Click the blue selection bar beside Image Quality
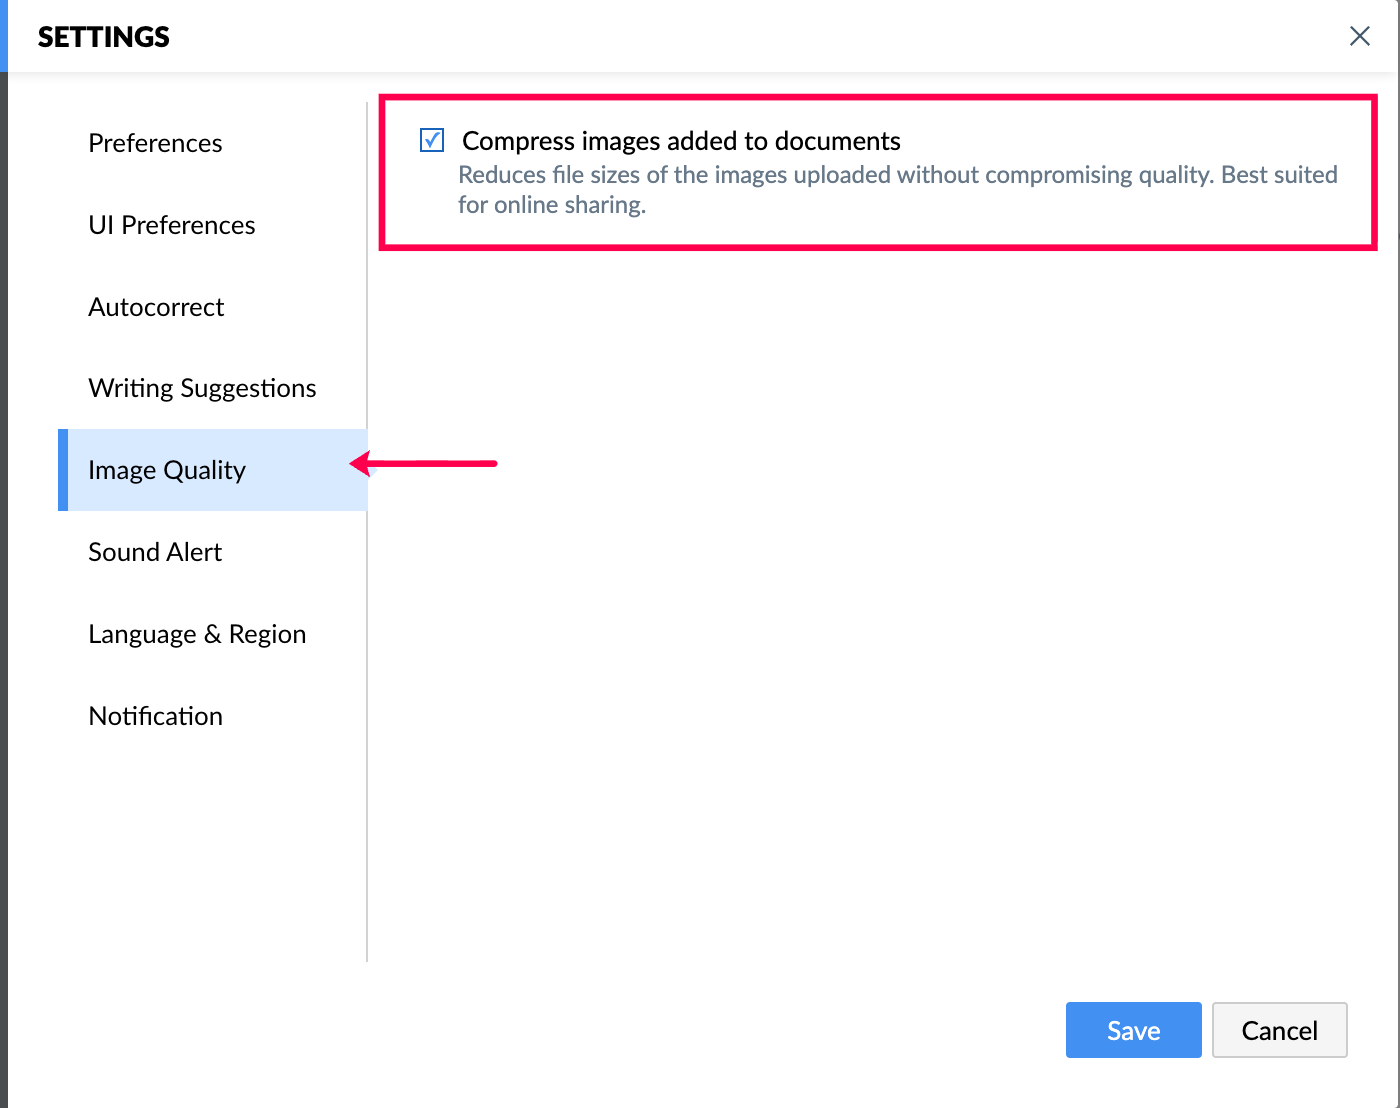Screen dimensions: 1400x1108 click(x=63, y=470)
